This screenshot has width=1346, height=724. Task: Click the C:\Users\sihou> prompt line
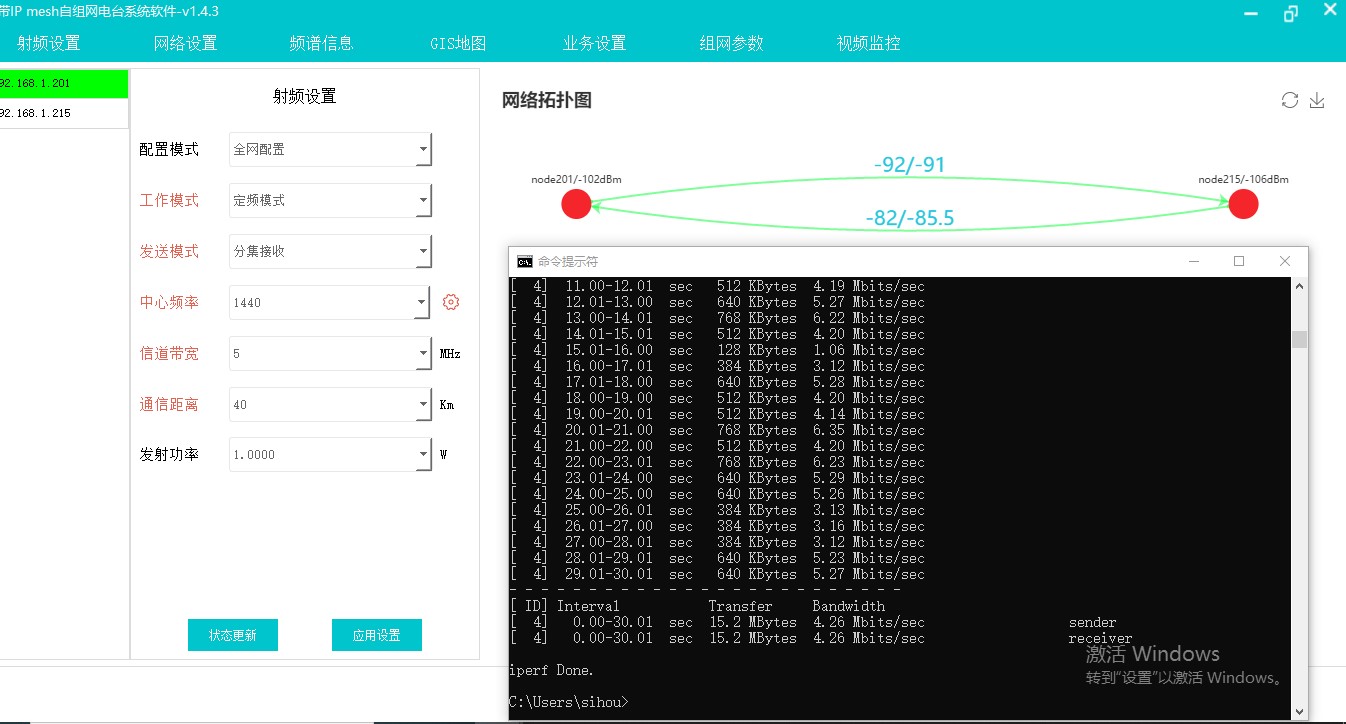coord(569,702)
